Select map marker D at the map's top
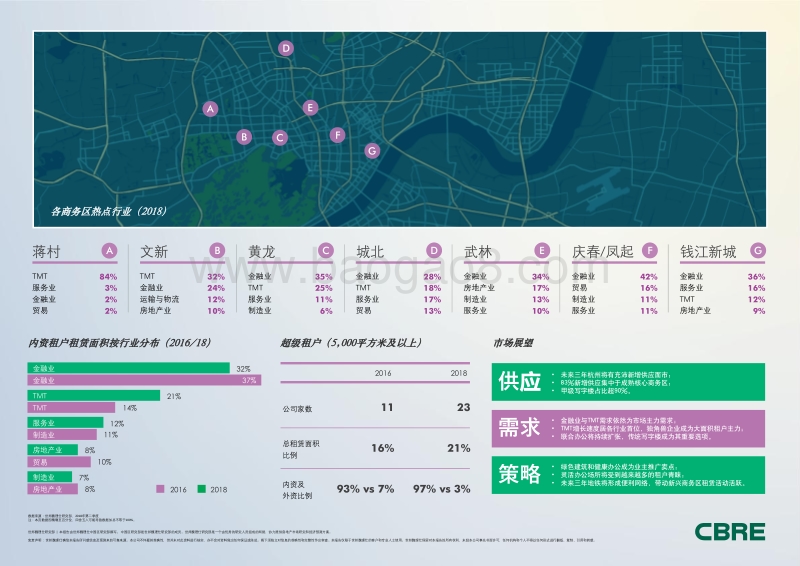 (x=286, y=48)
